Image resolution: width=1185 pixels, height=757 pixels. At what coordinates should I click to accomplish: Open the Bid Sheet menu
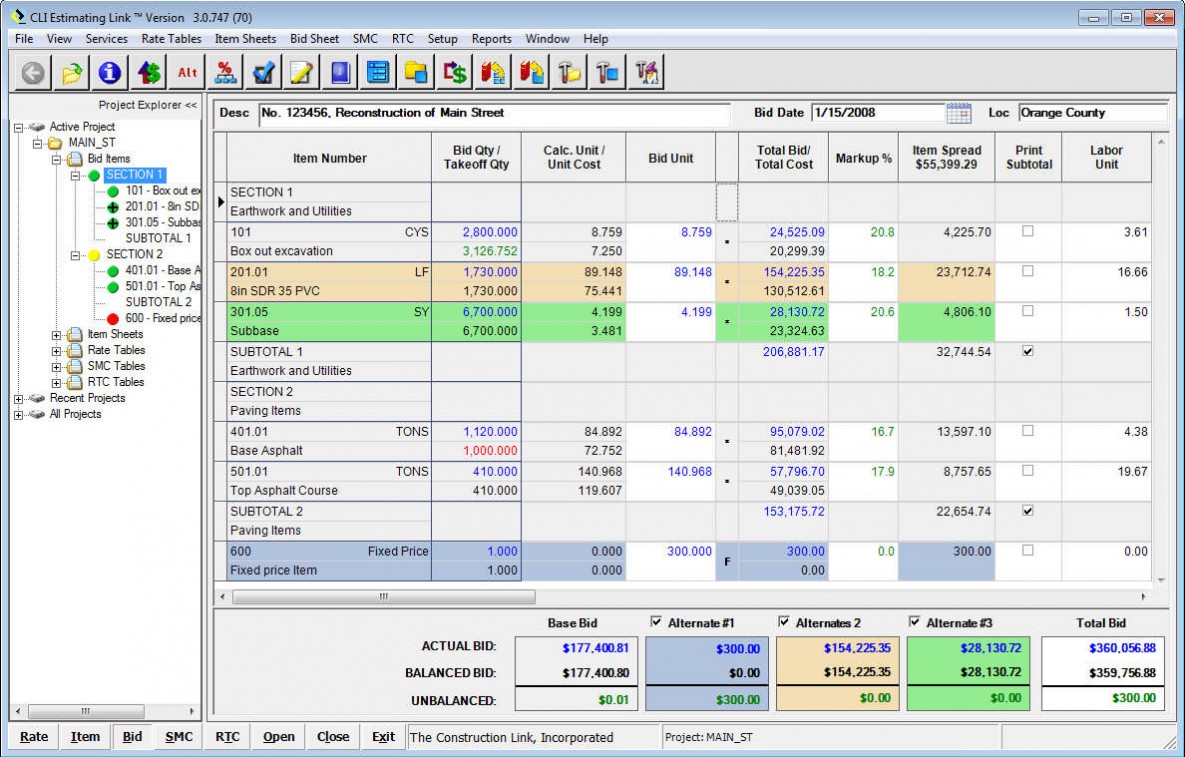tap(314, 39)
